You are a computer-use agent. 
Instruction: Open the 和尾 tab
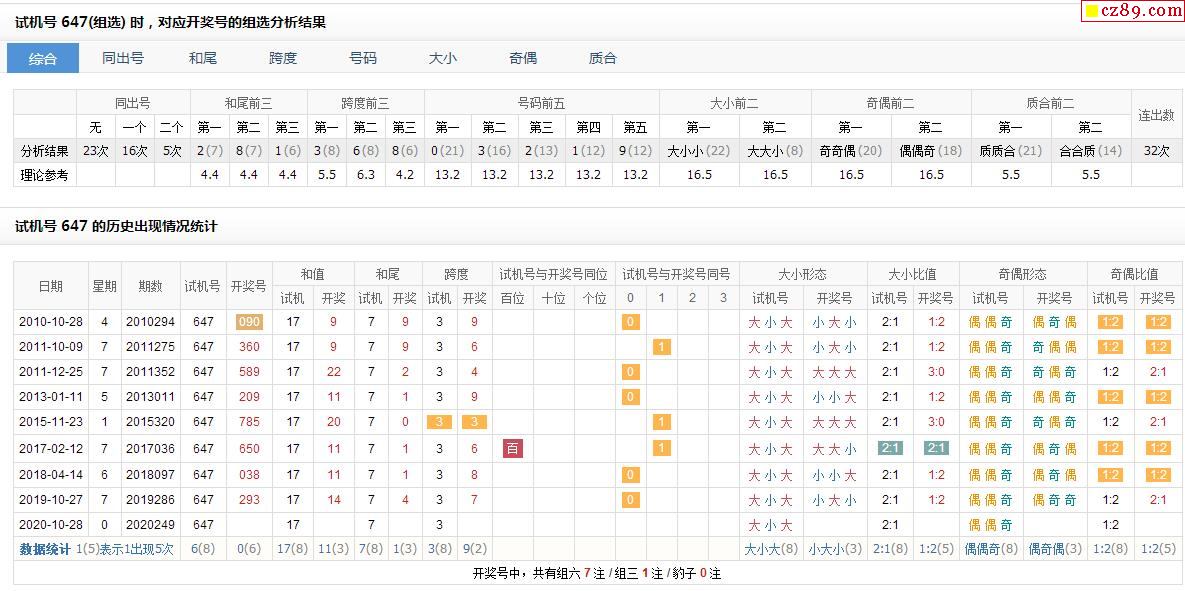[203, 58]
